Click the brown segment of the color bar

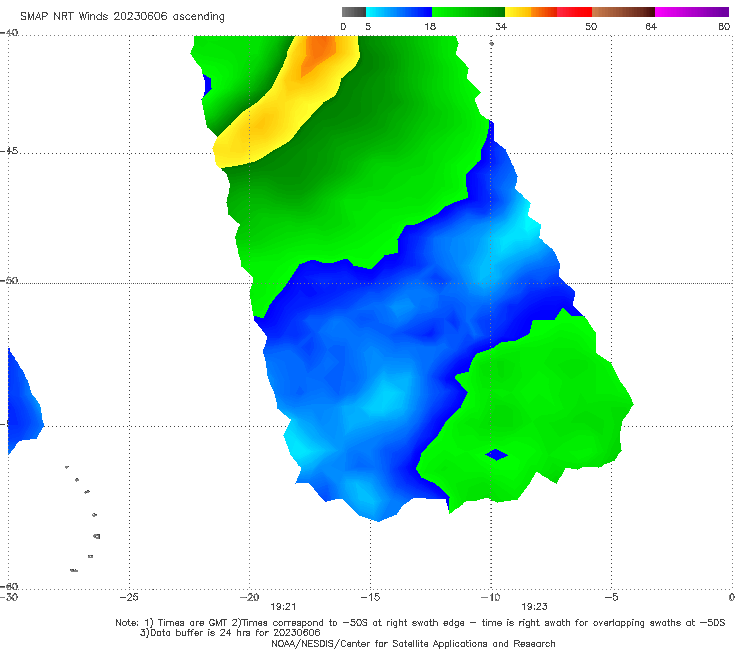point(623,12)
